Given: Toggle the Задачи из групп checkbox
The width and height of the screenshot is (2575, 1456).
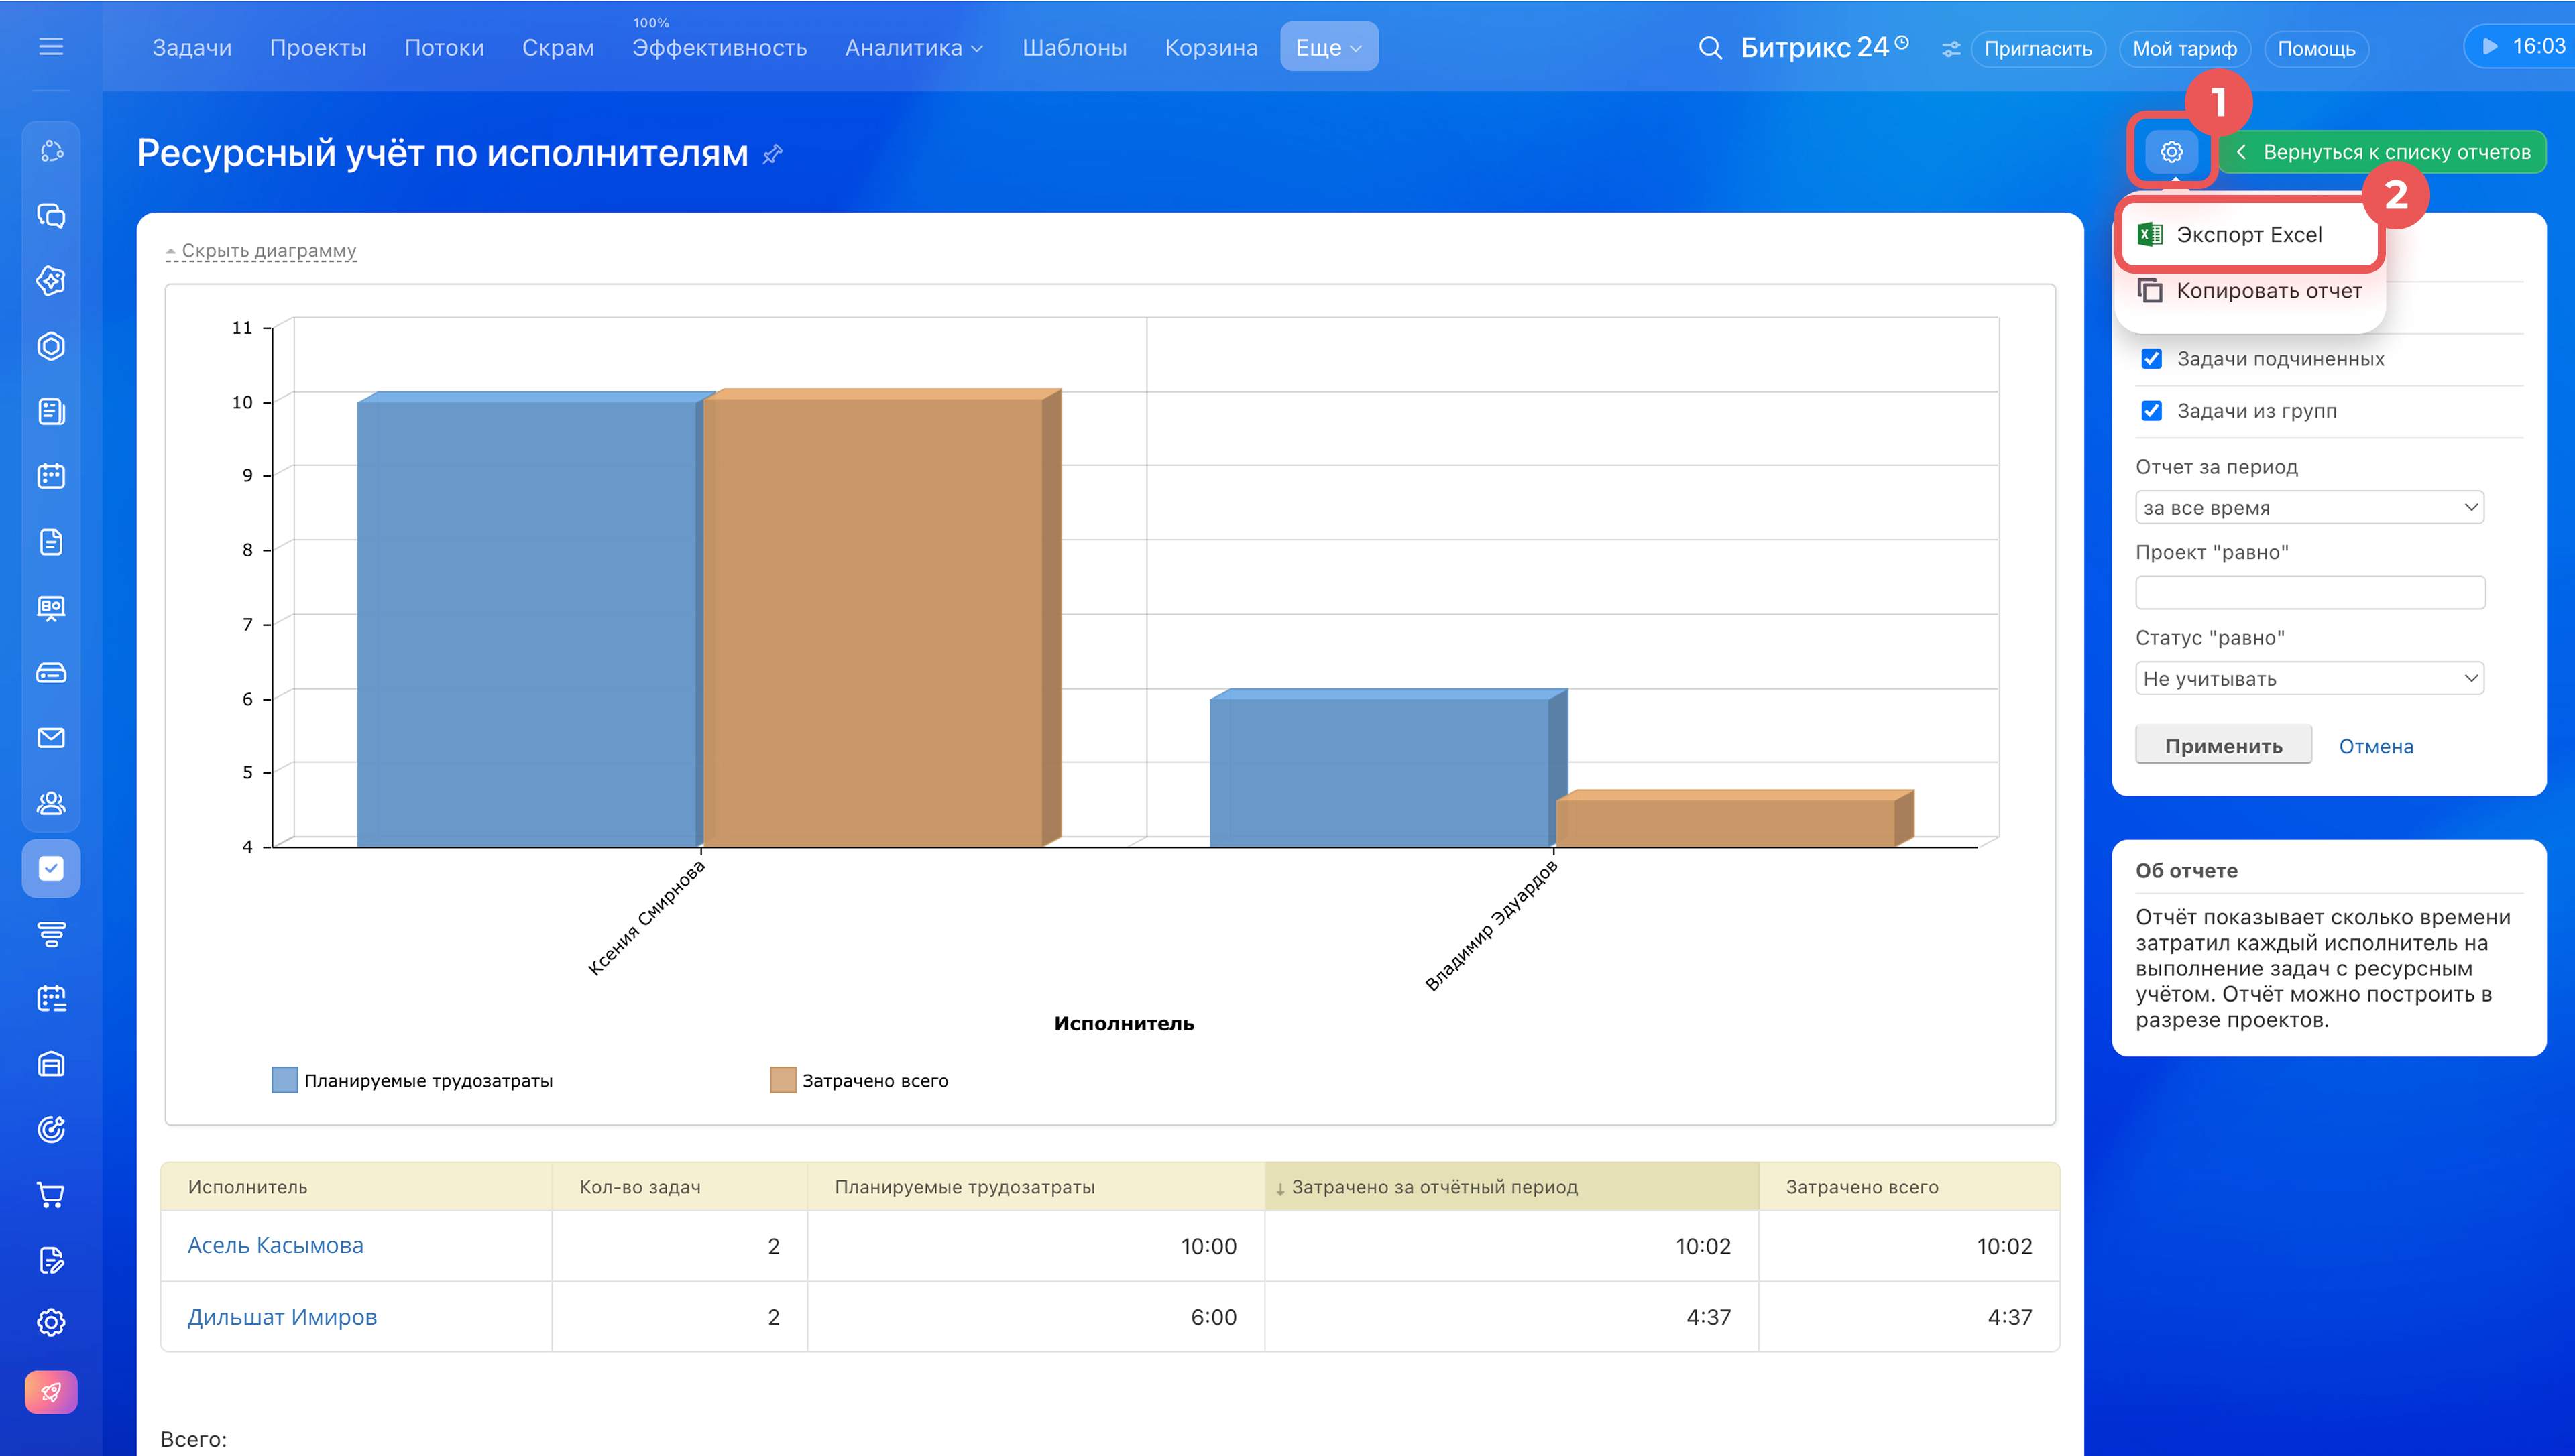Looking at the screenshot, I should pos(2152,411).
